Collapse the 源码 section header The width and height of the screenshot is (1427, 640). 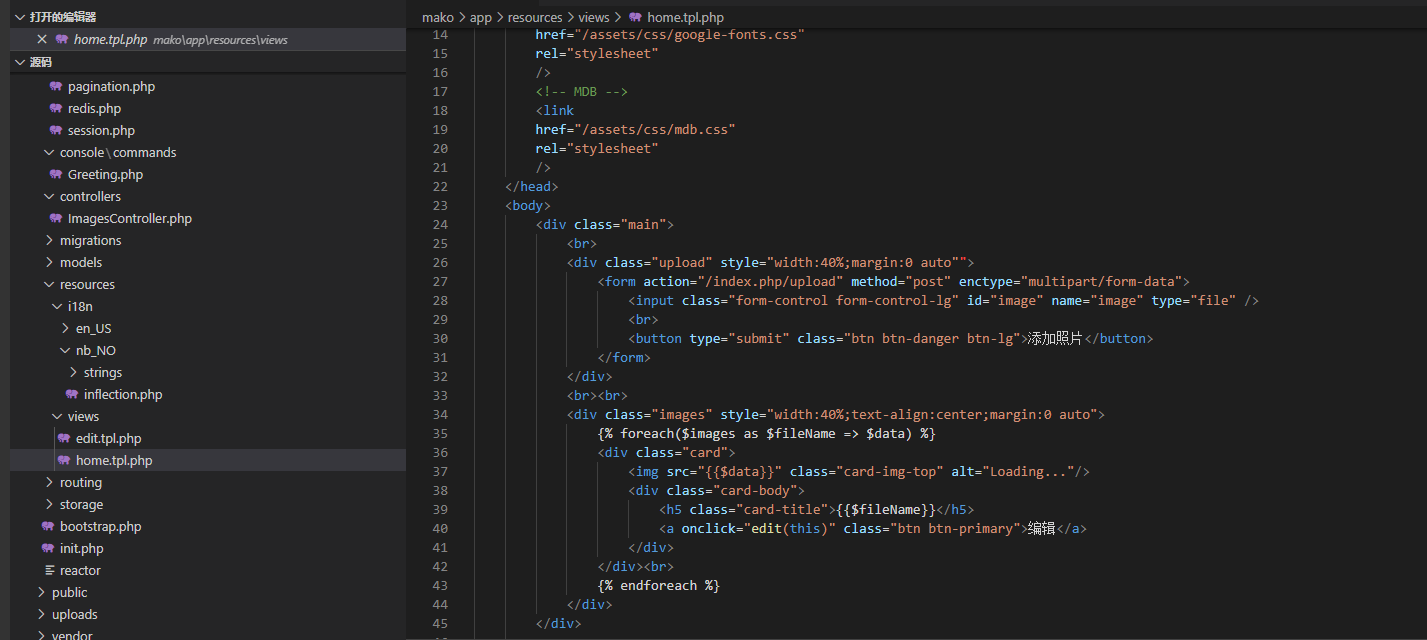coord(20,62)
